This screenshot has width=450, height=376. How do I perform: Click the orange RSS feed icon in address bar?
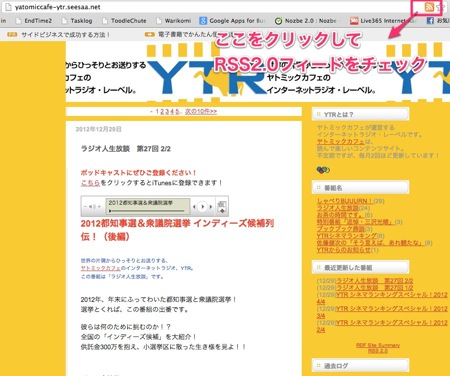(429, 7)
